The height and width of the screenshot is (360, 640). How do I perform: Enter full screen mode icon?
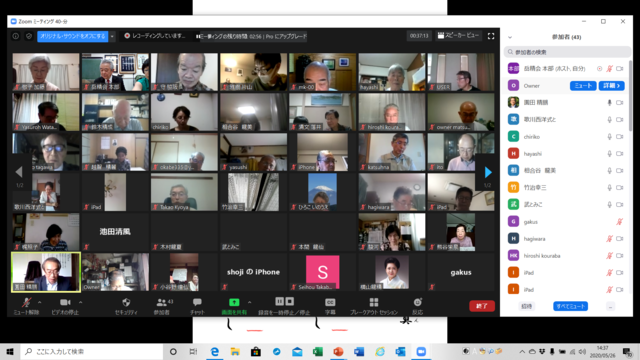(x=491, y=36)
